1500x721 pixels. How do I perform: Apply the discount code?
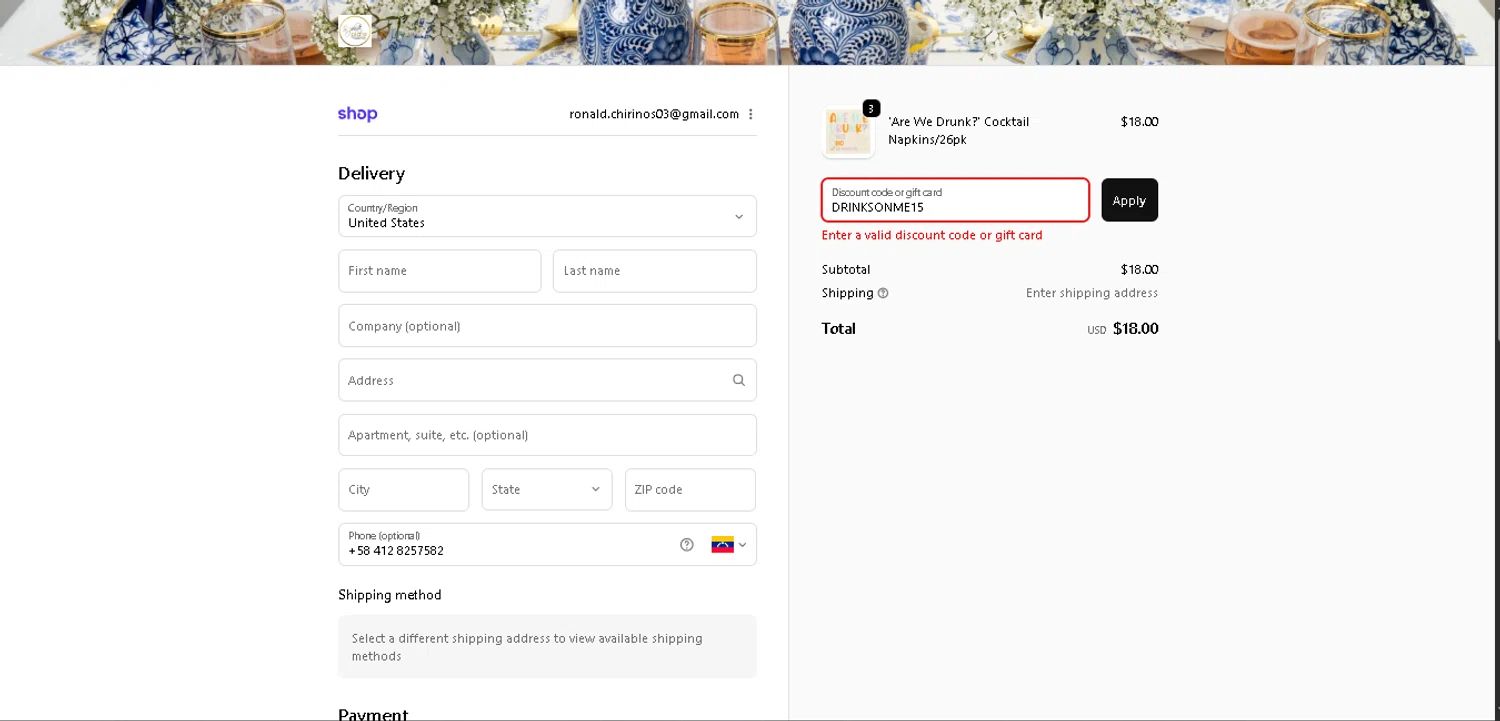pyautogui.click(x=1130, y=200)
